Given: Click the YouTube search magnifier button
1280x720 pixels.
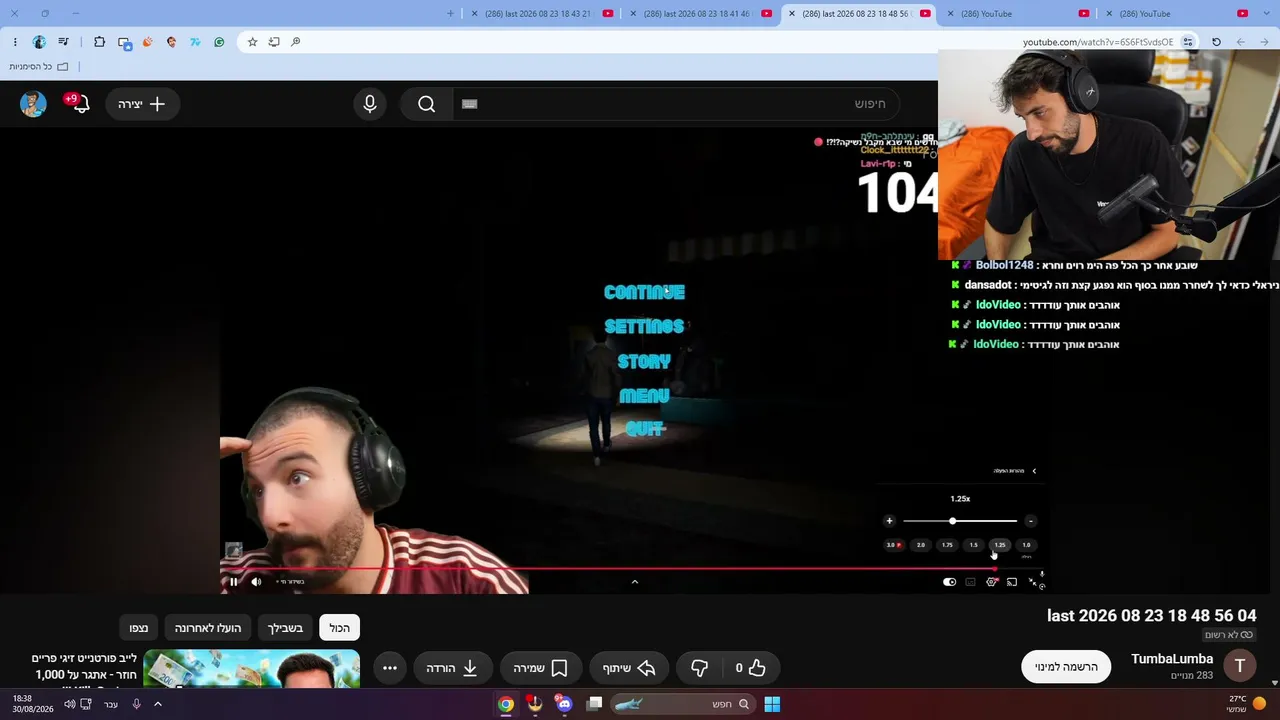Looking at the screenshot, I should click(427, 104).
